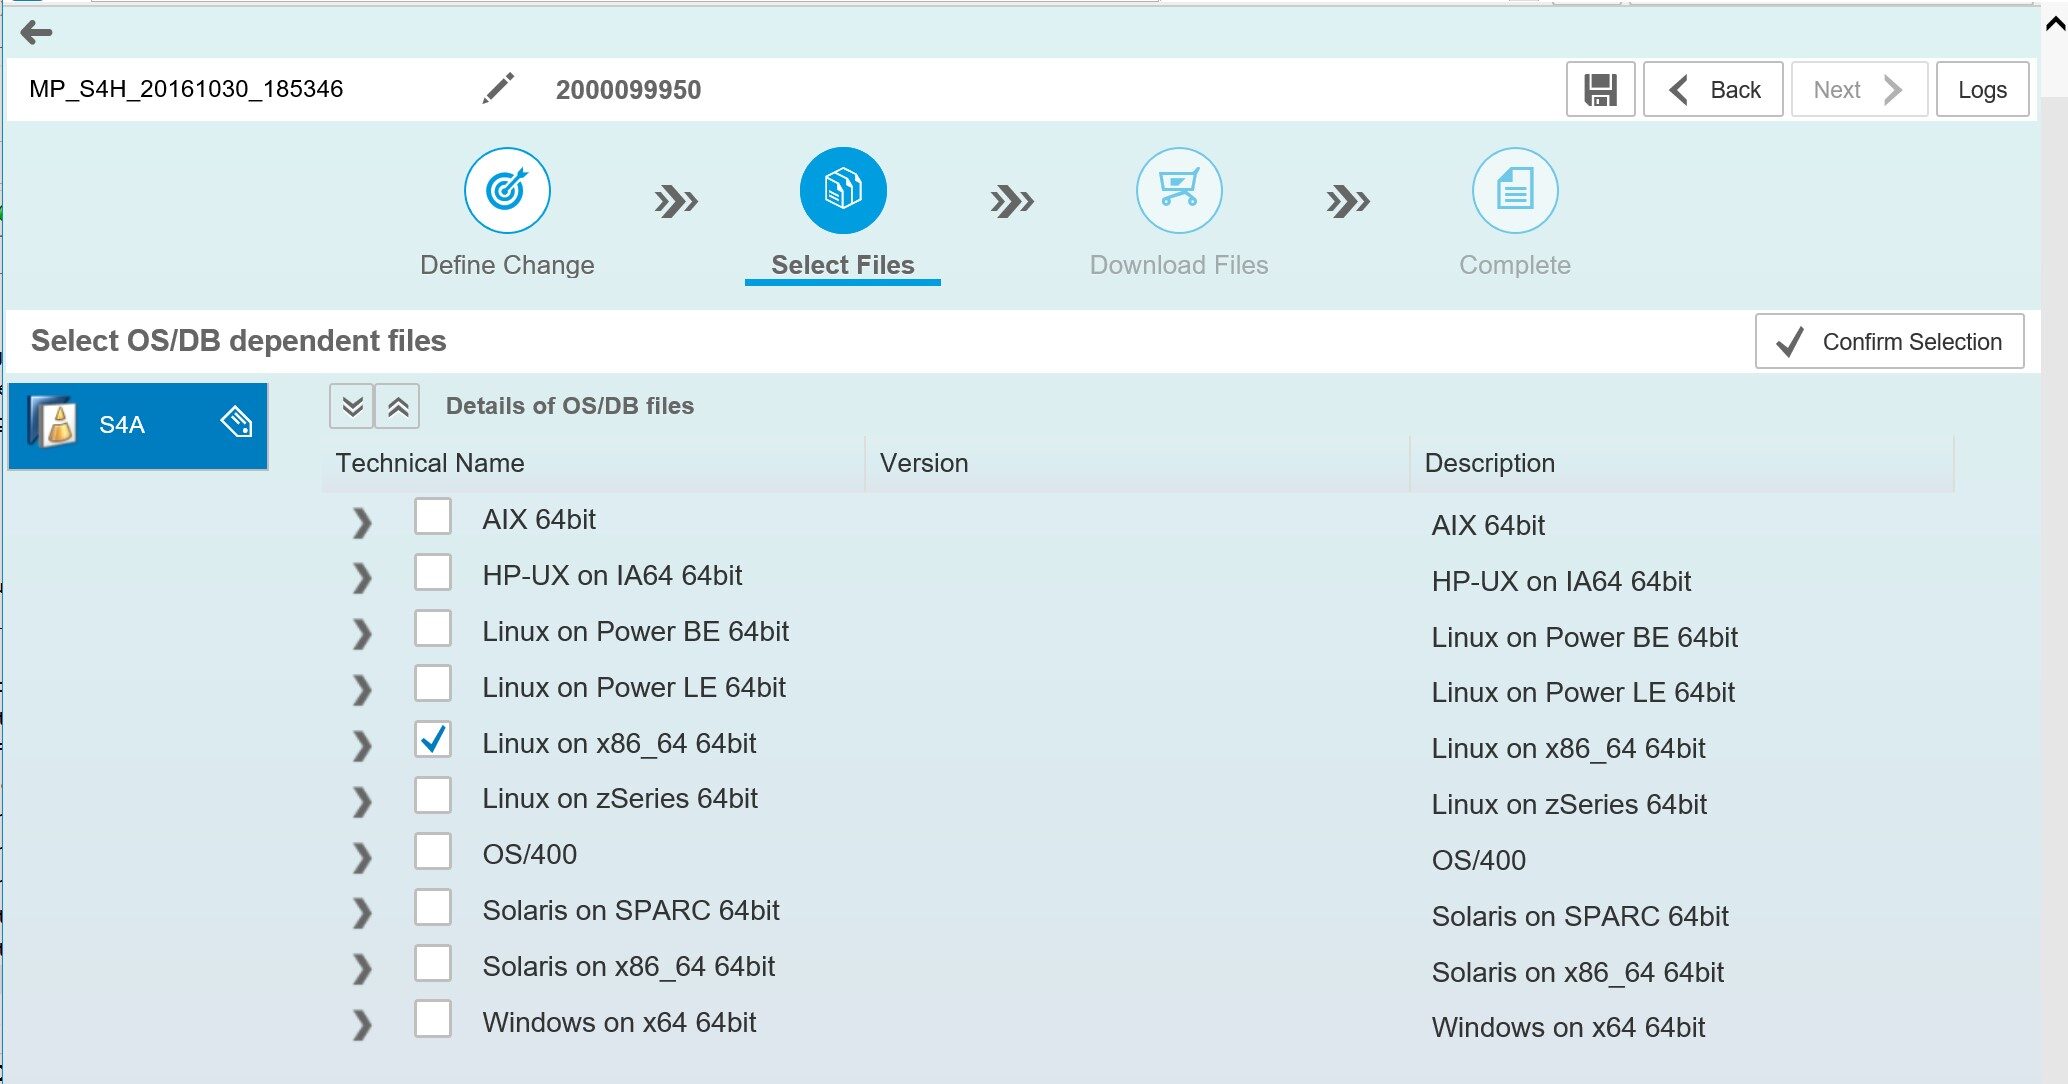Expand all rows with double-down arrow

coord(352,406)
